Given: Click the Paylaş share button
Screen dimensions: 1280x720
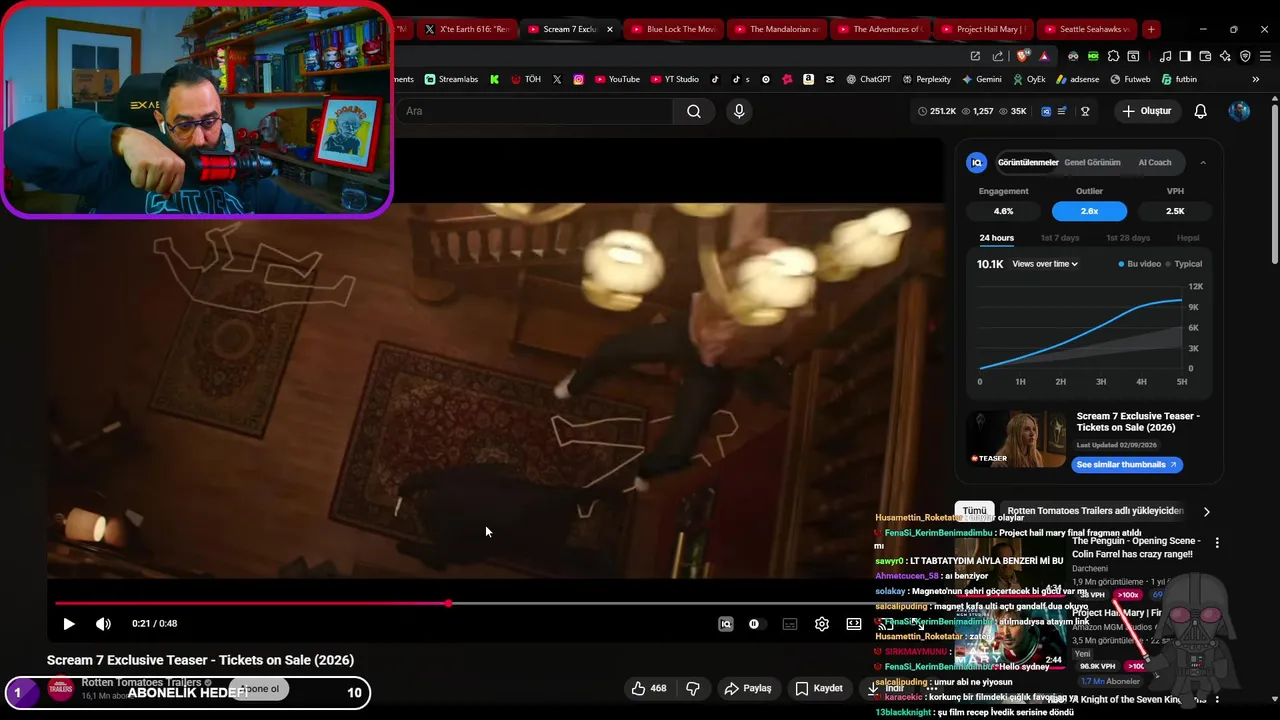Looking at the screenshot, I should point(748,688).
